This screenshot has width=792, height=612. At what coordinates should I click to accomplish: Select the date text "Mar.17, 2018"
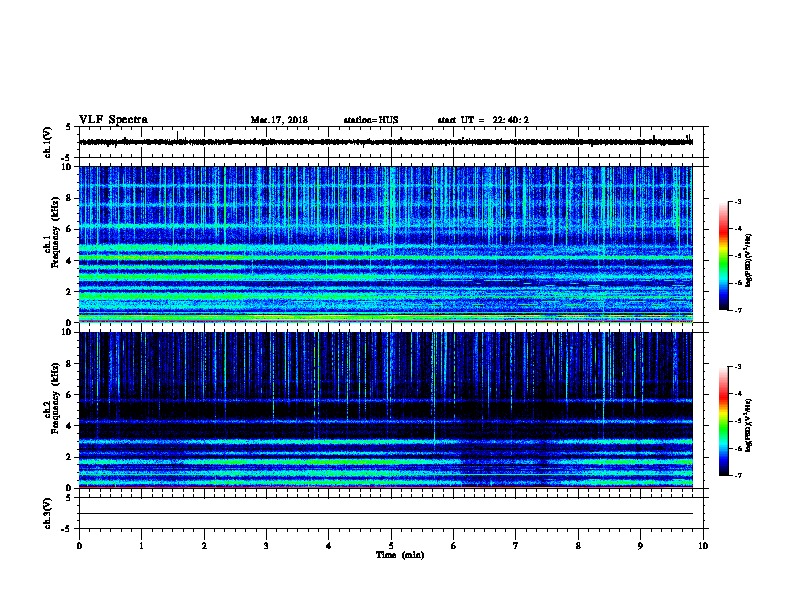coord(279,120)
